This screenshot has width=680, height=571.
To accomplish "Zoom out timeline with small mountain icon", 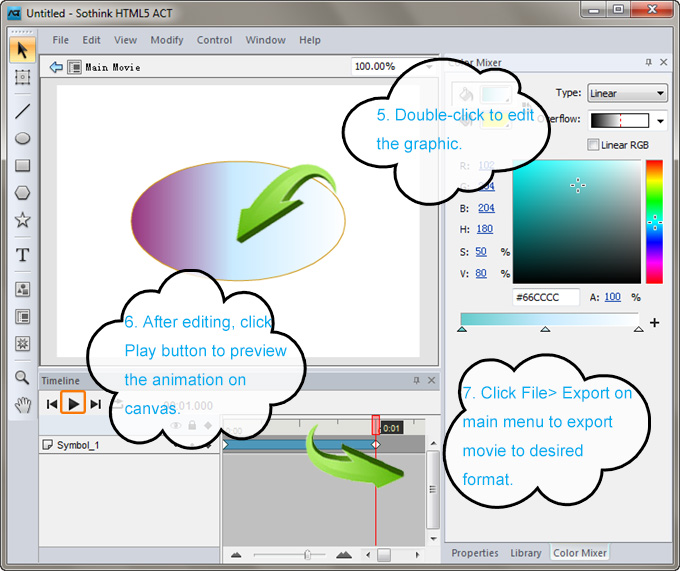I will click(236, 555).
